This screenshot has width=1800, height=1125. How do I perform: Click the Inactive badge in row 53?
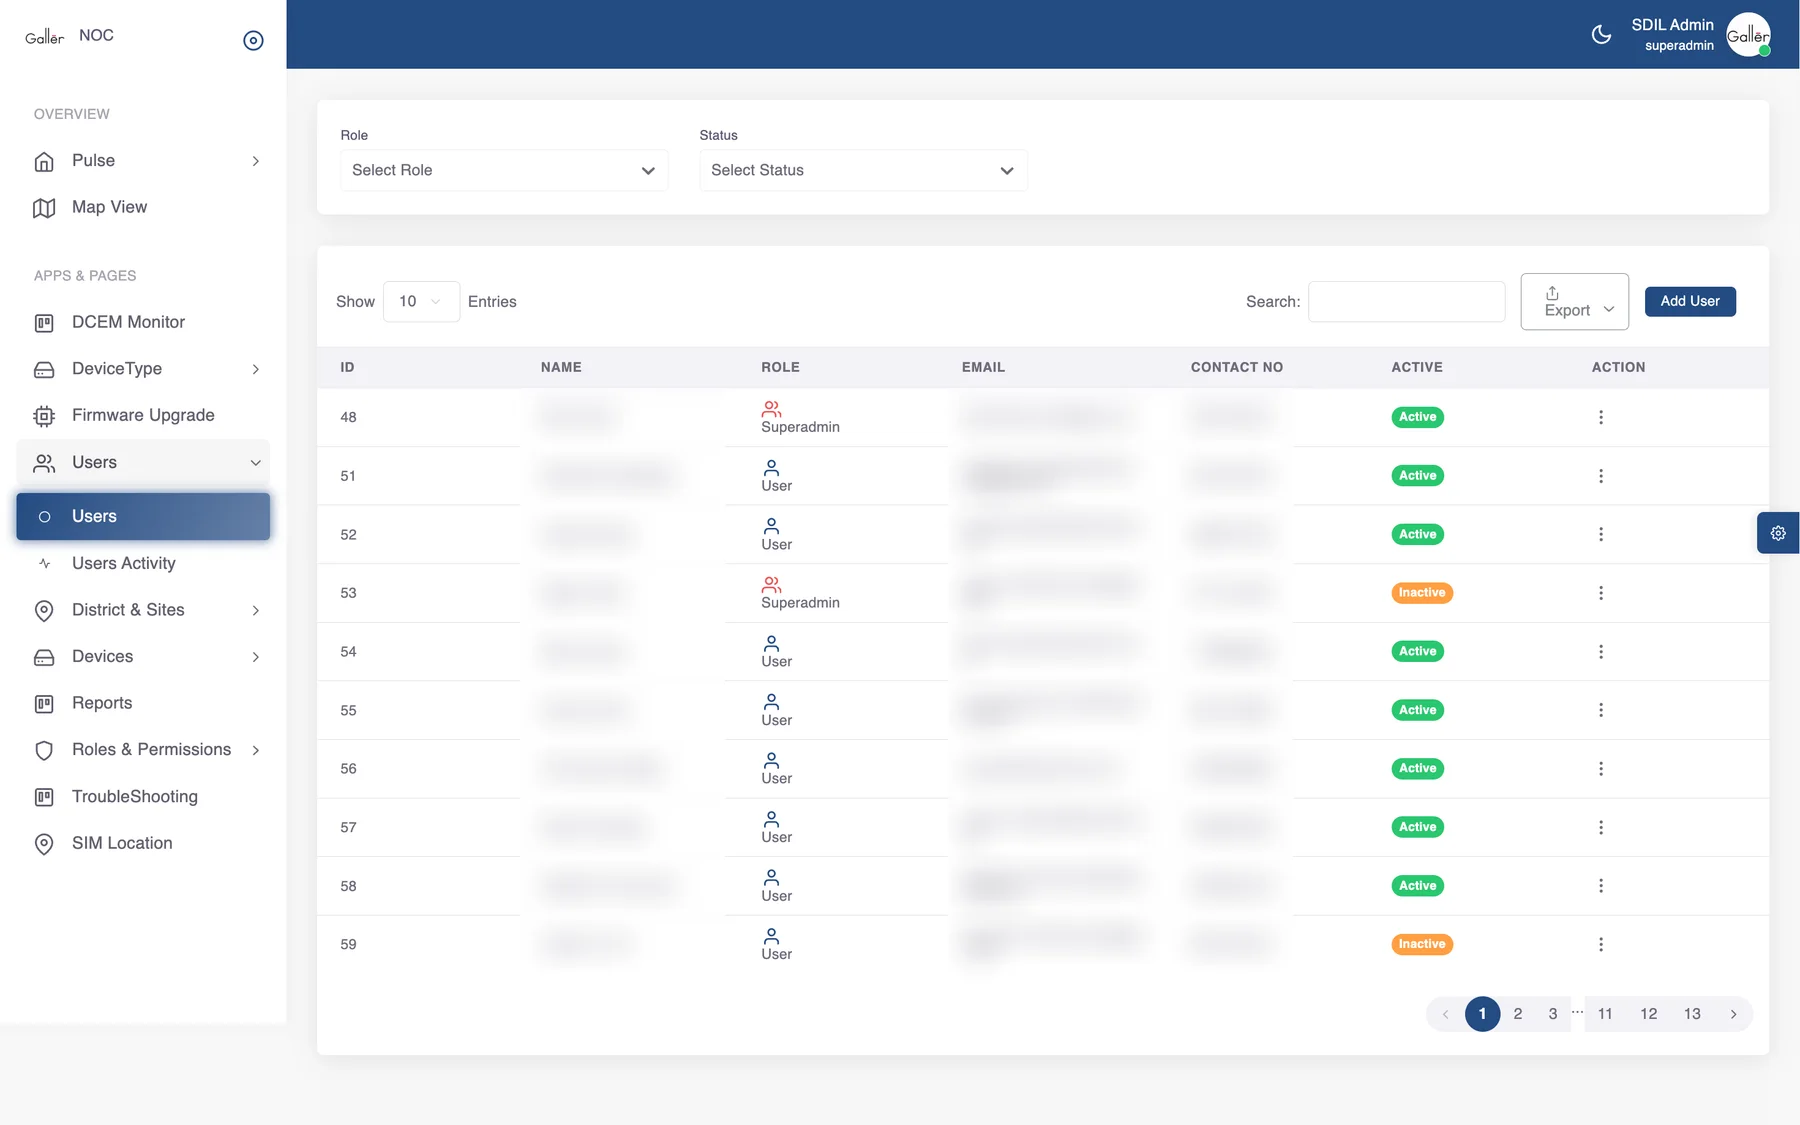coord(1421,593)
